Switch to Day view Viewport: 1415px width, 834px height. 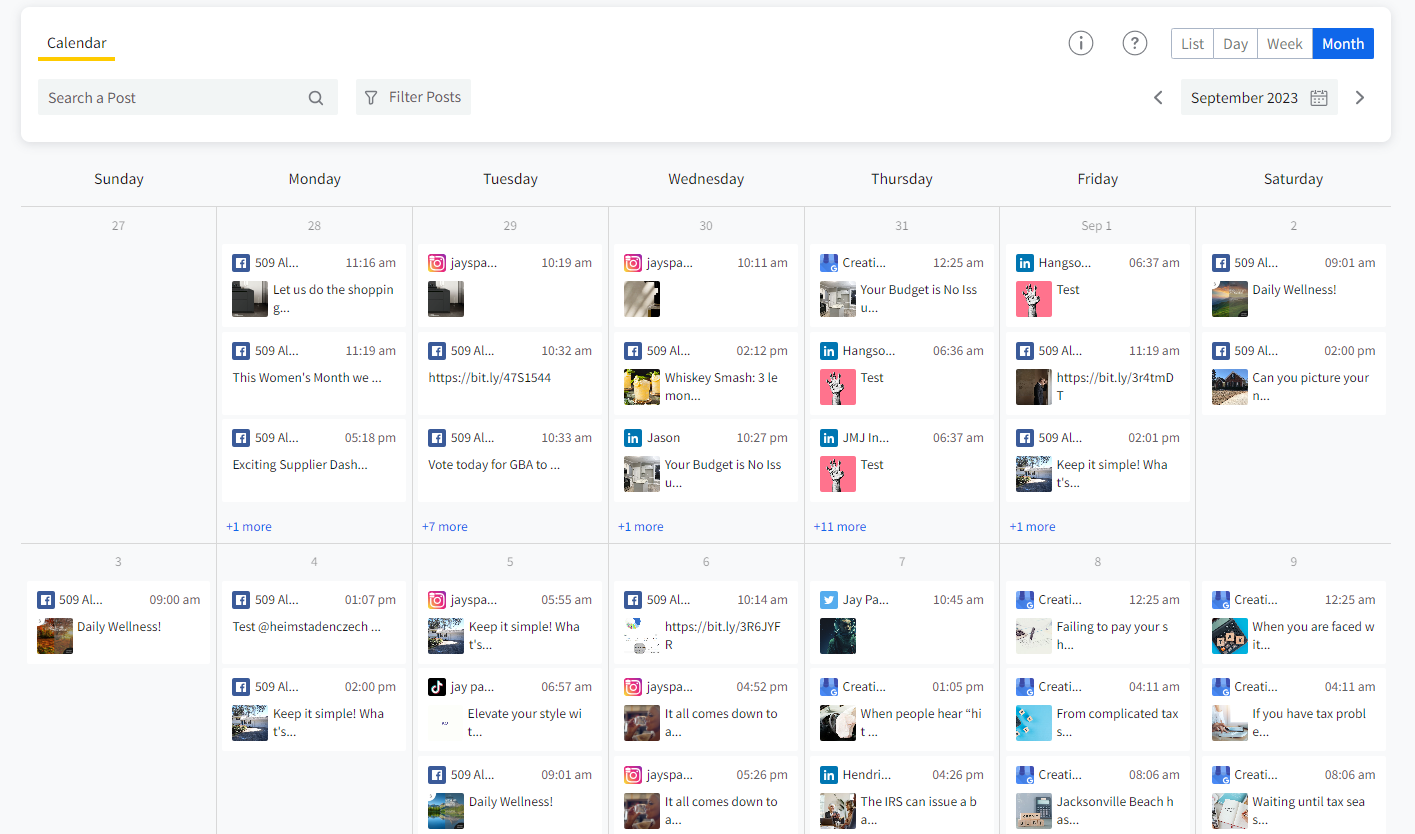click(x=1235, y=44)
